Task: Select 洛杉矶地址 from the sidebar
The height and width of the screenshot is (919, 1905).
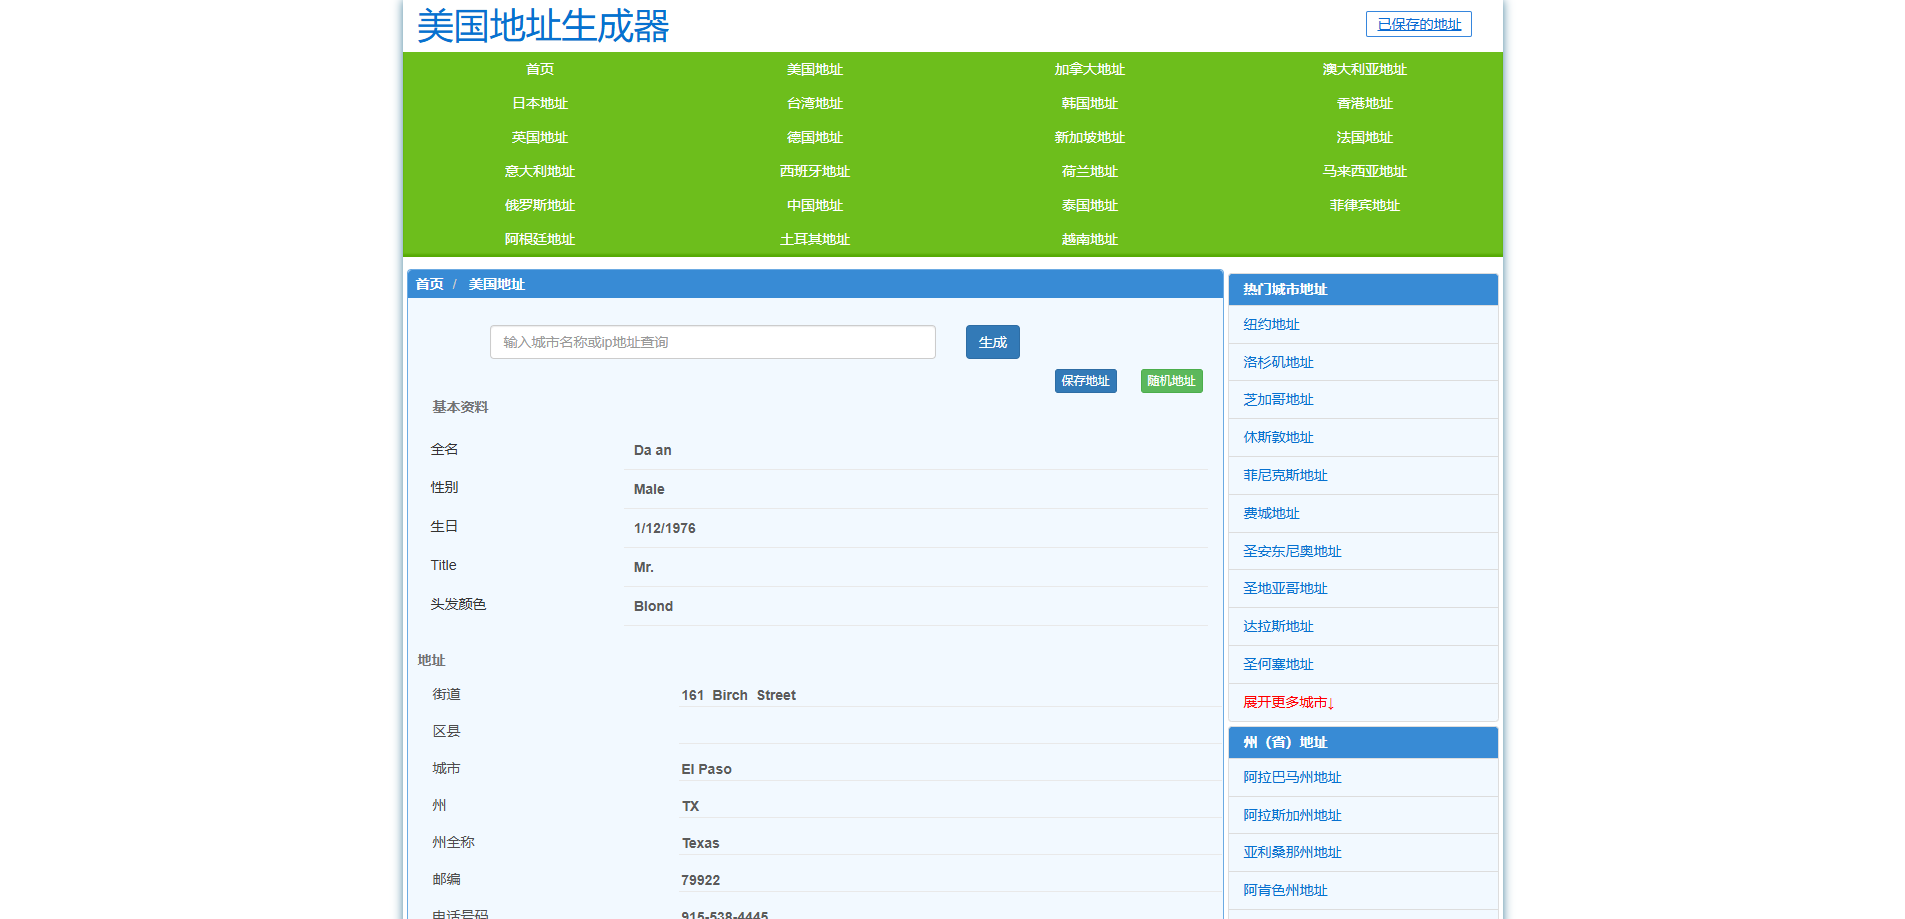Action: (1278, 363)
